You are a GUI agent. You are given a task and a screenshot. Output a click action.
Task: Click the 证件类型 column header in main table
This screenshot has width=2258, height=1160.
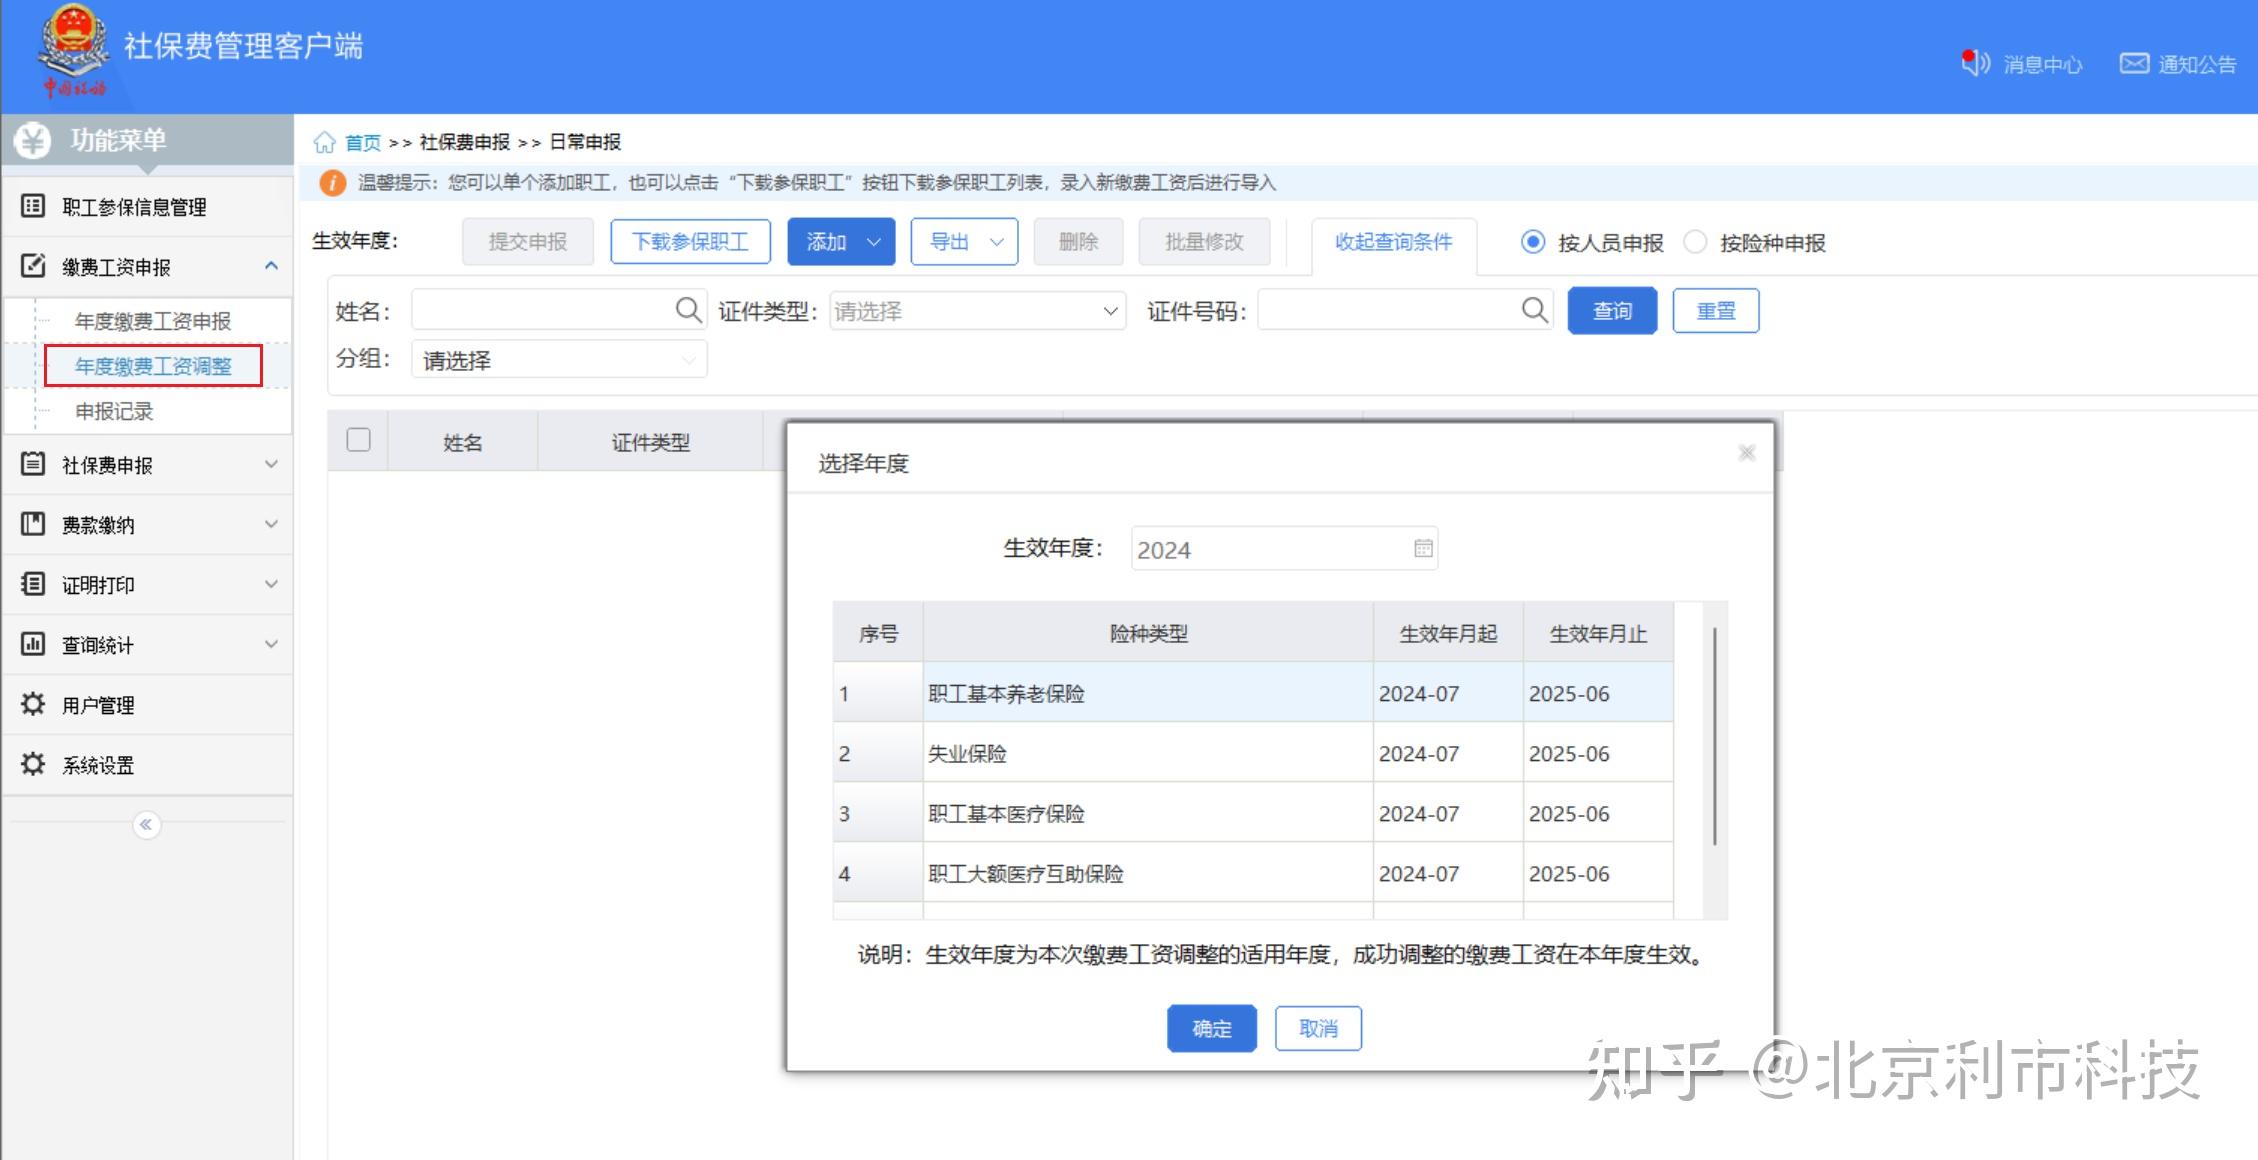pos(650,441)
